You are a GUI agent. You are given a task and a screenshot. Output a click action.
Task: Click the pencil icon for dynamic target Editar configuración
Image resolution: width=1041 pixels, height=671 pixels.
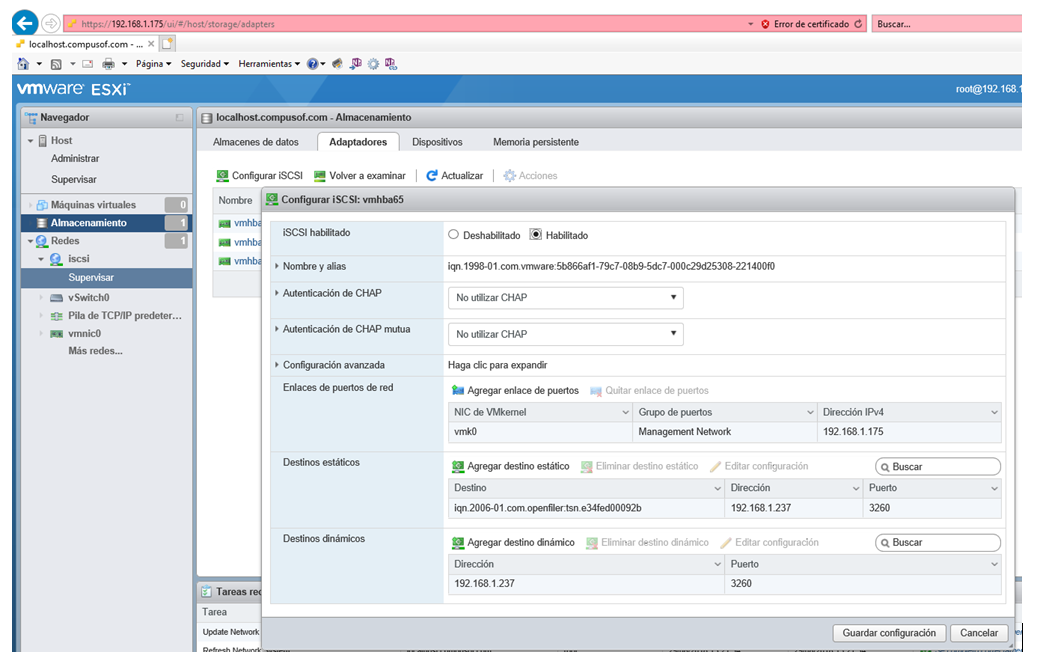click(726, 543)
